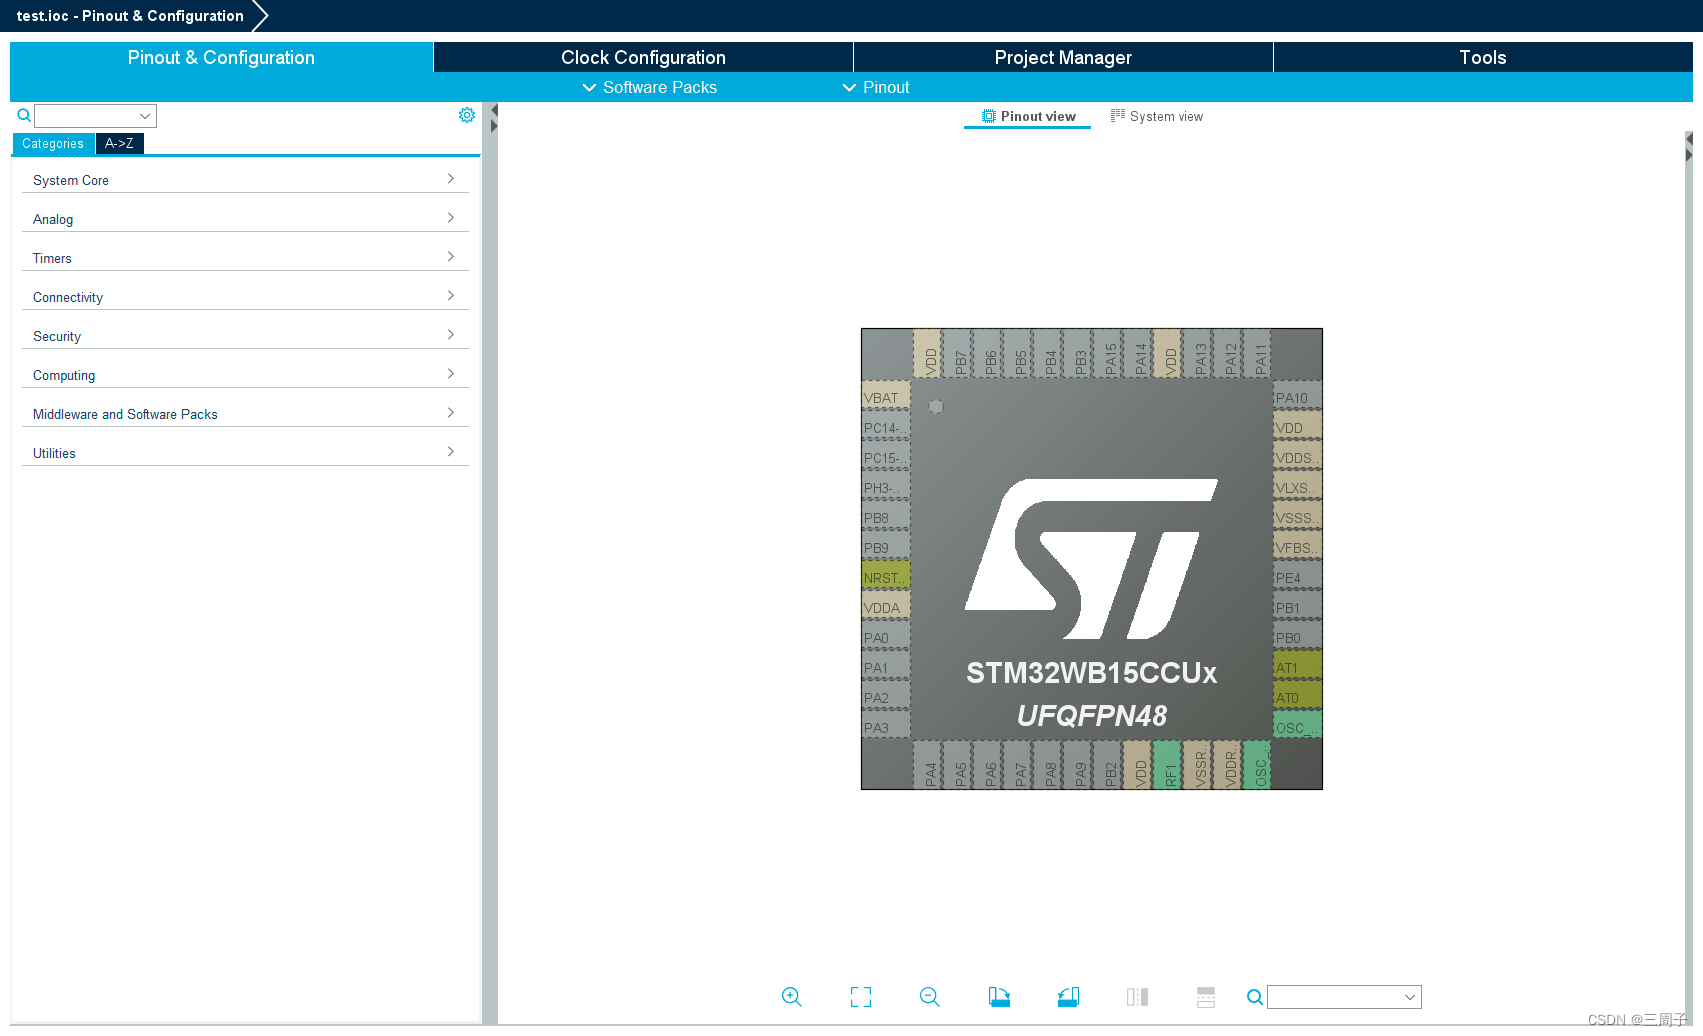This screenshot has height=1036, width=1703.
Task: Click test.ioc breadcrumb in title bar
Action: coord(130,16)
